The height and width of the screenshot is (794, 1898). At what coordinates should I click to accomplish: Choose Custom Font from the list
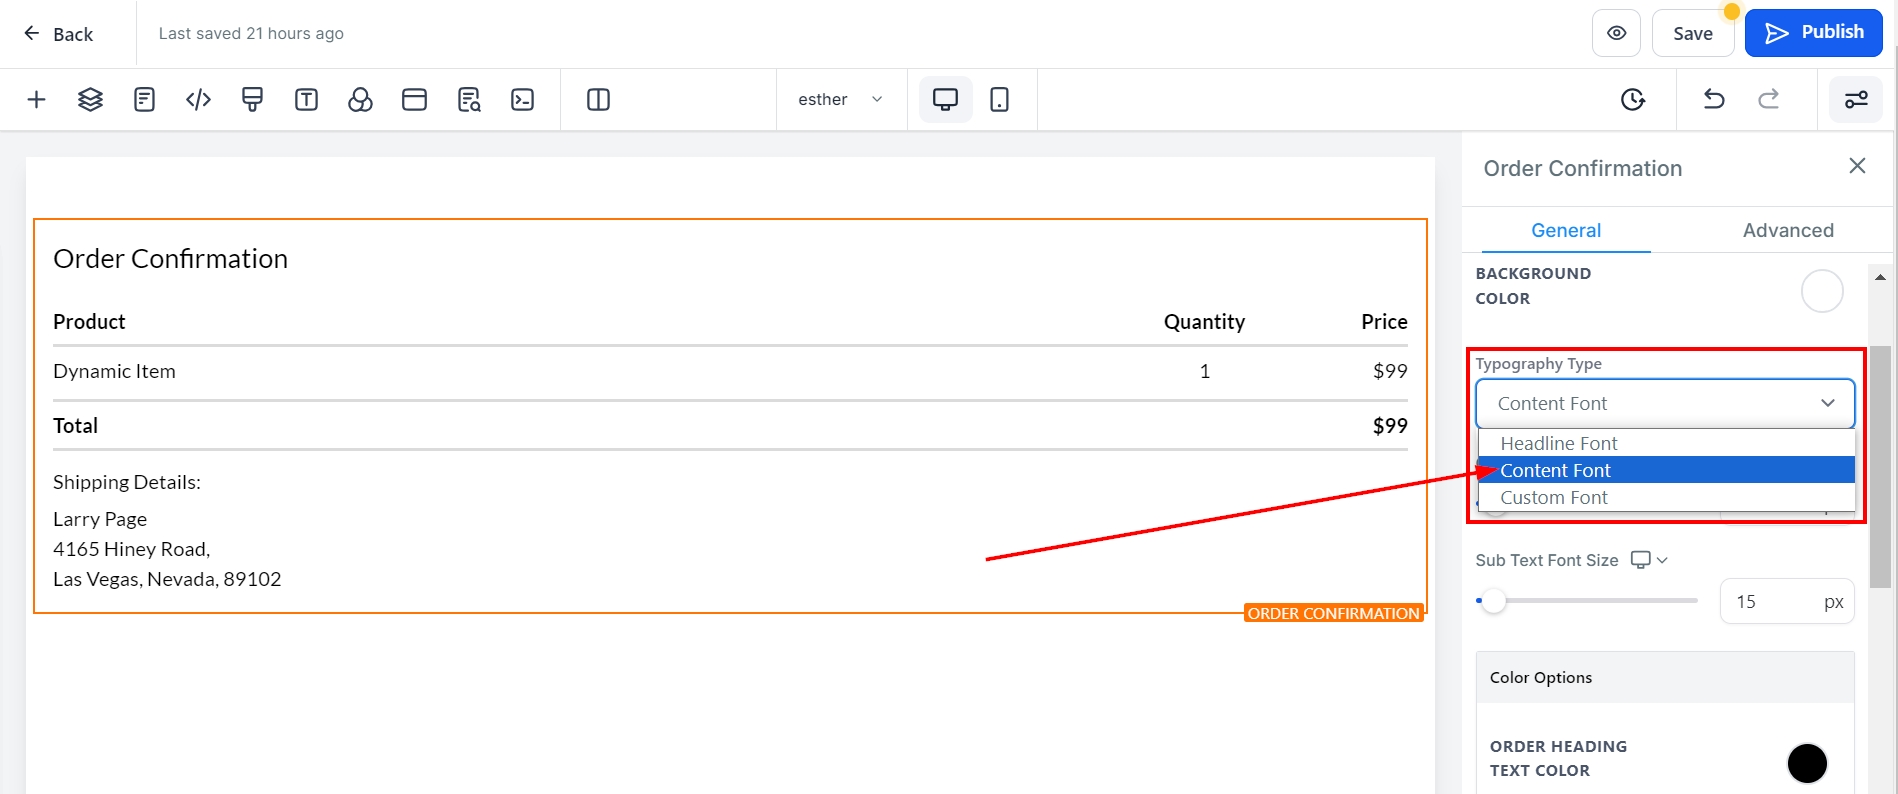point(1553,497)
